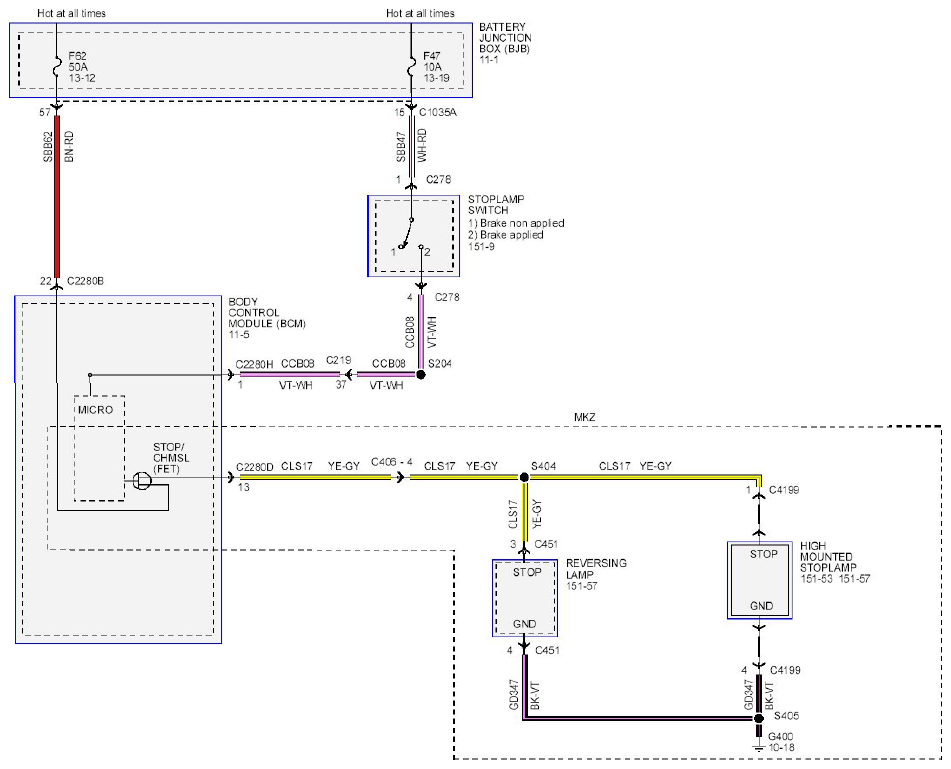Click the C1035A connector label
The image size is (951, 769).
(438, 112)
